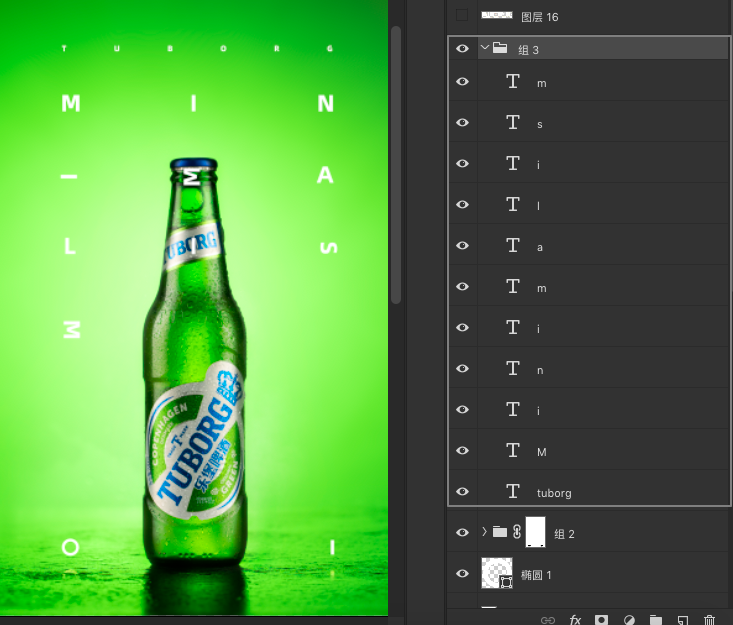Hide text layer M with eye icon
733x625 pixels.
[462, 450]
